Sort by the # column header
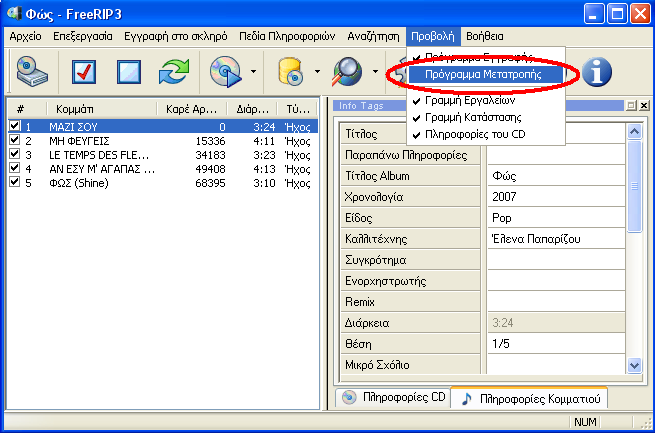Image resolution: width=655 pixels, height=433 pixels. click(x=27, y=109)
